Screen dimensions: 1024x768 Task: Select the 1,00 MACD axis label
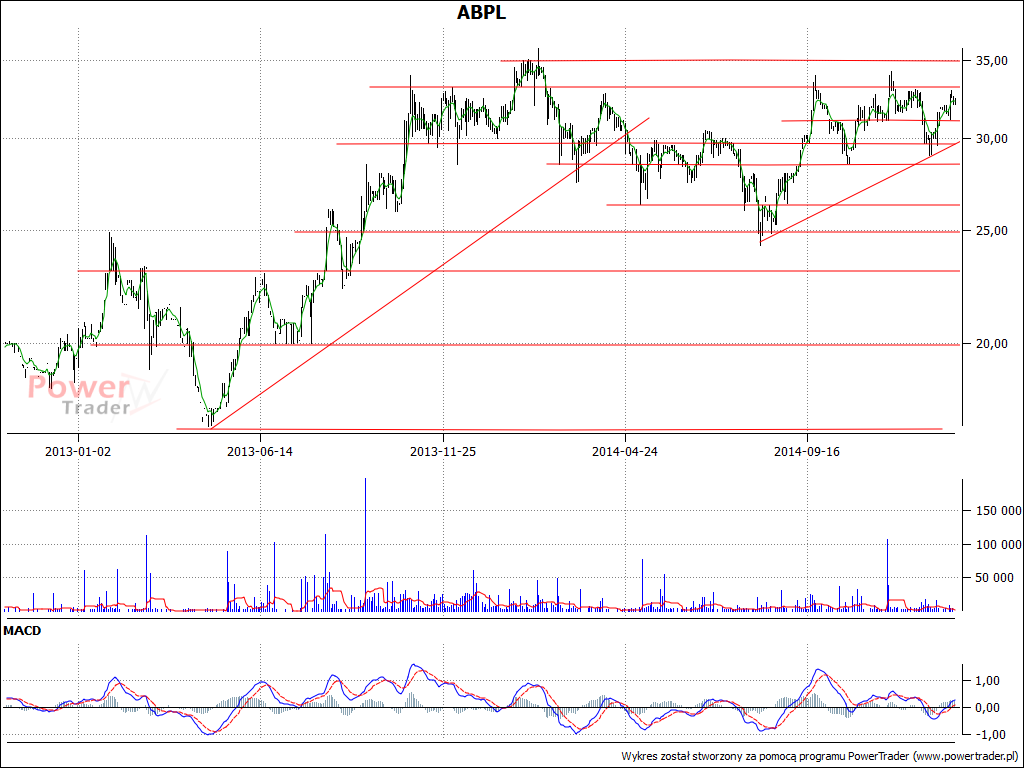click(987, 681)
